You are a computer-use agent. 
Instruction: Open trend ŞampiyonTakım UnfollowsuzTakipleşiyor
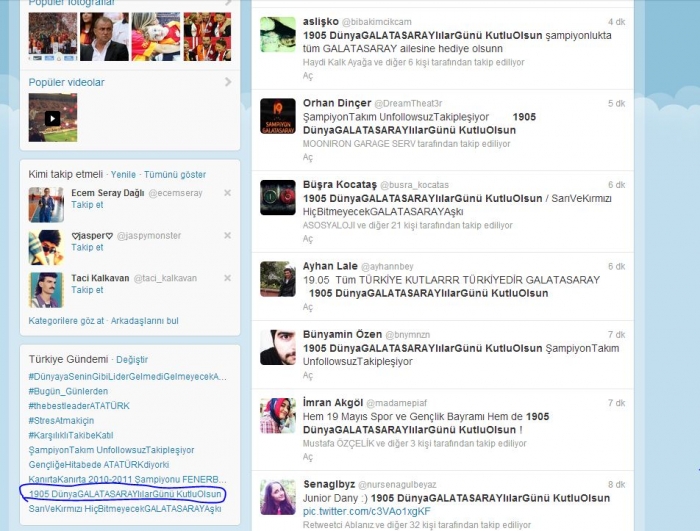tap(112, 450)
